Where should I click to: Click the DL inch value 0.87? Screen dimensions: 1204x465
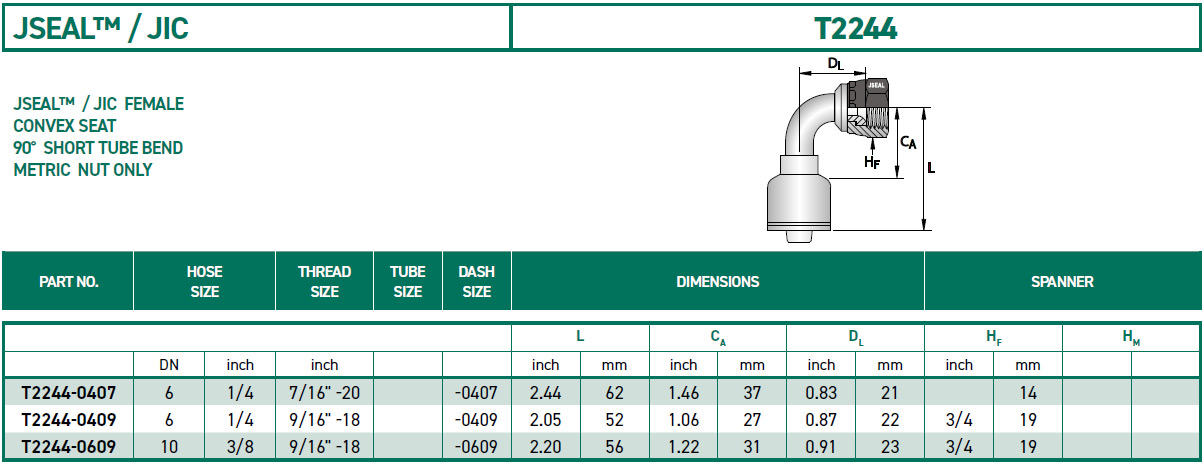821,420
